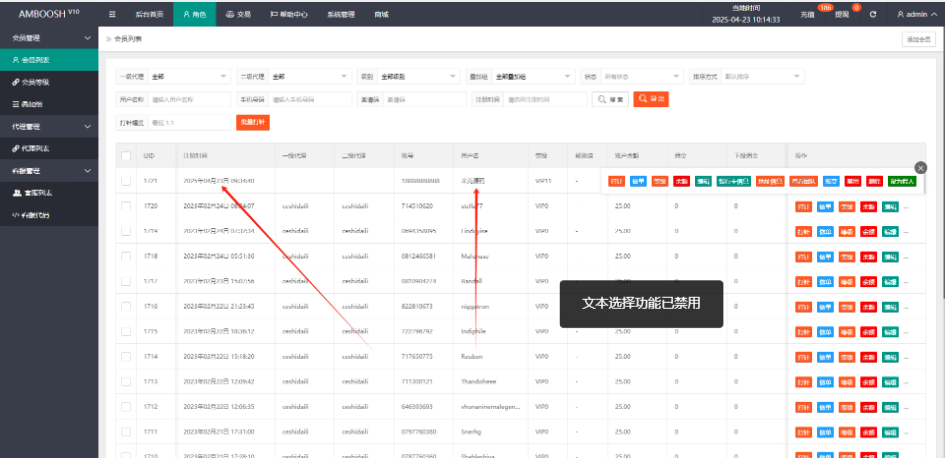Select the 角色 tab in the top navigation
The image size is (945, 458).
[x=195, y=14]
